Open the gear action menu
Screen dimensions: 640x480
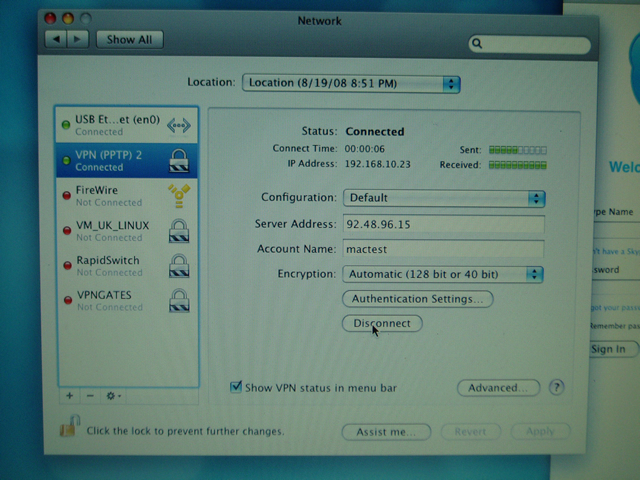pyautogui.click(x=113, y=396)
